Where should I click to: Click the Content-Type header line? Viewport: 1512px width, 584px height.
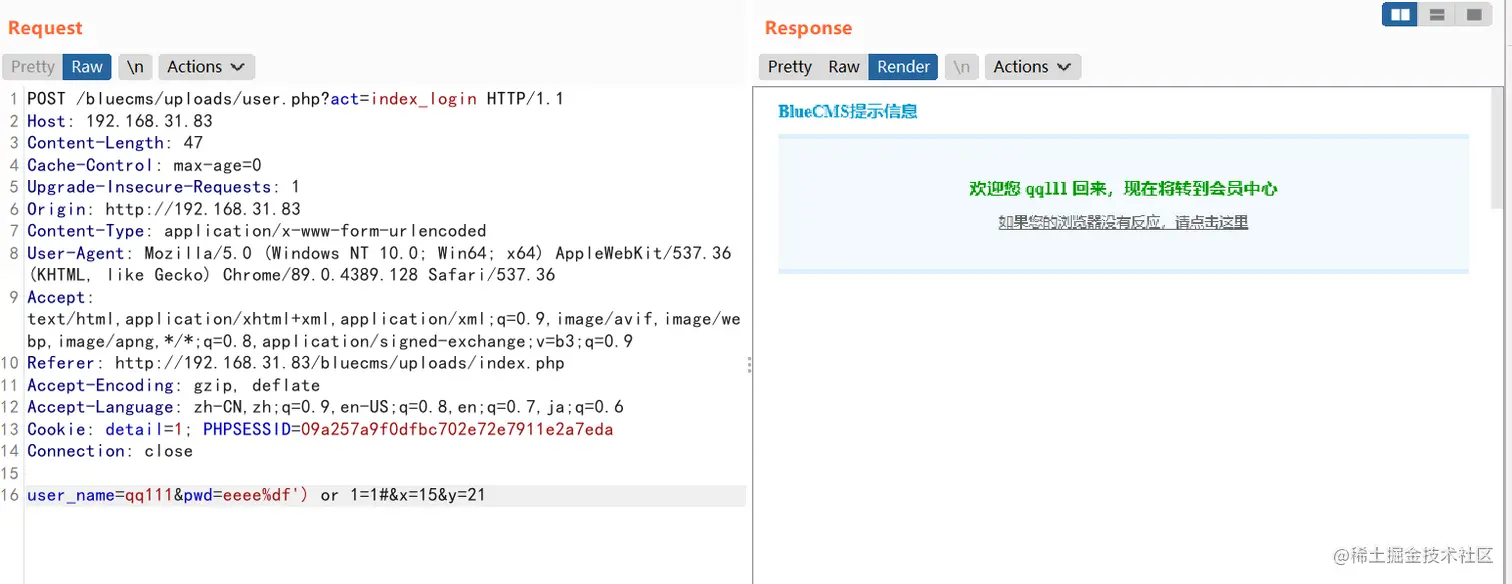click(x=257, y=231)
